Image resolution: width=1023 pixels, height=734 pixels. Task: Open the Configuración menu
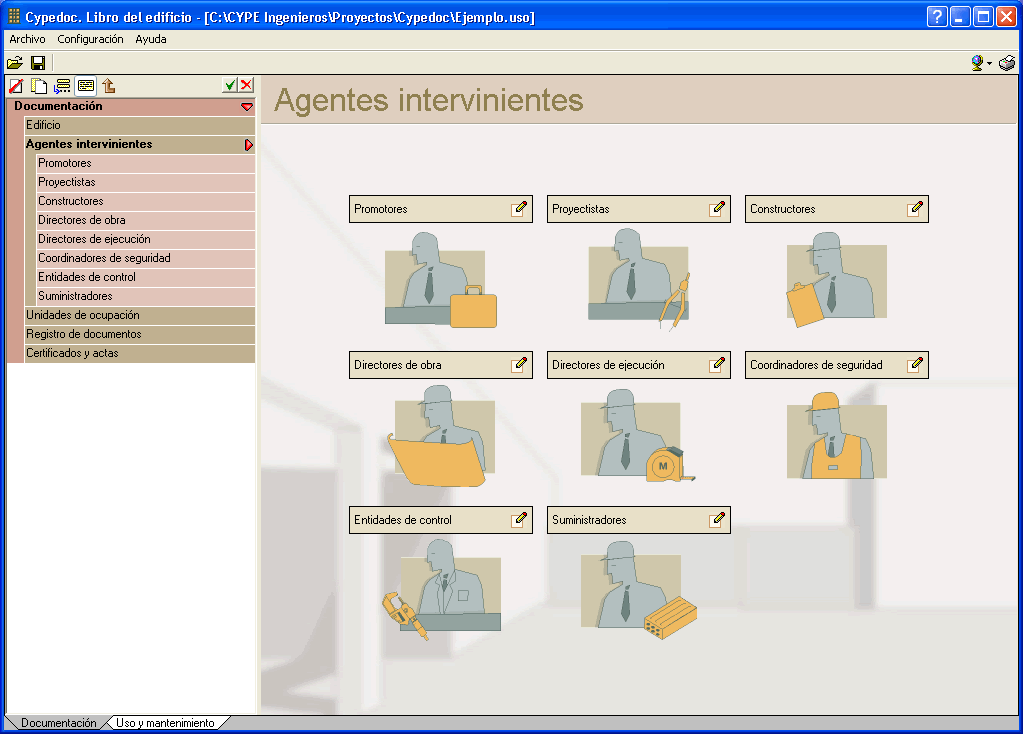pos(90,39)
